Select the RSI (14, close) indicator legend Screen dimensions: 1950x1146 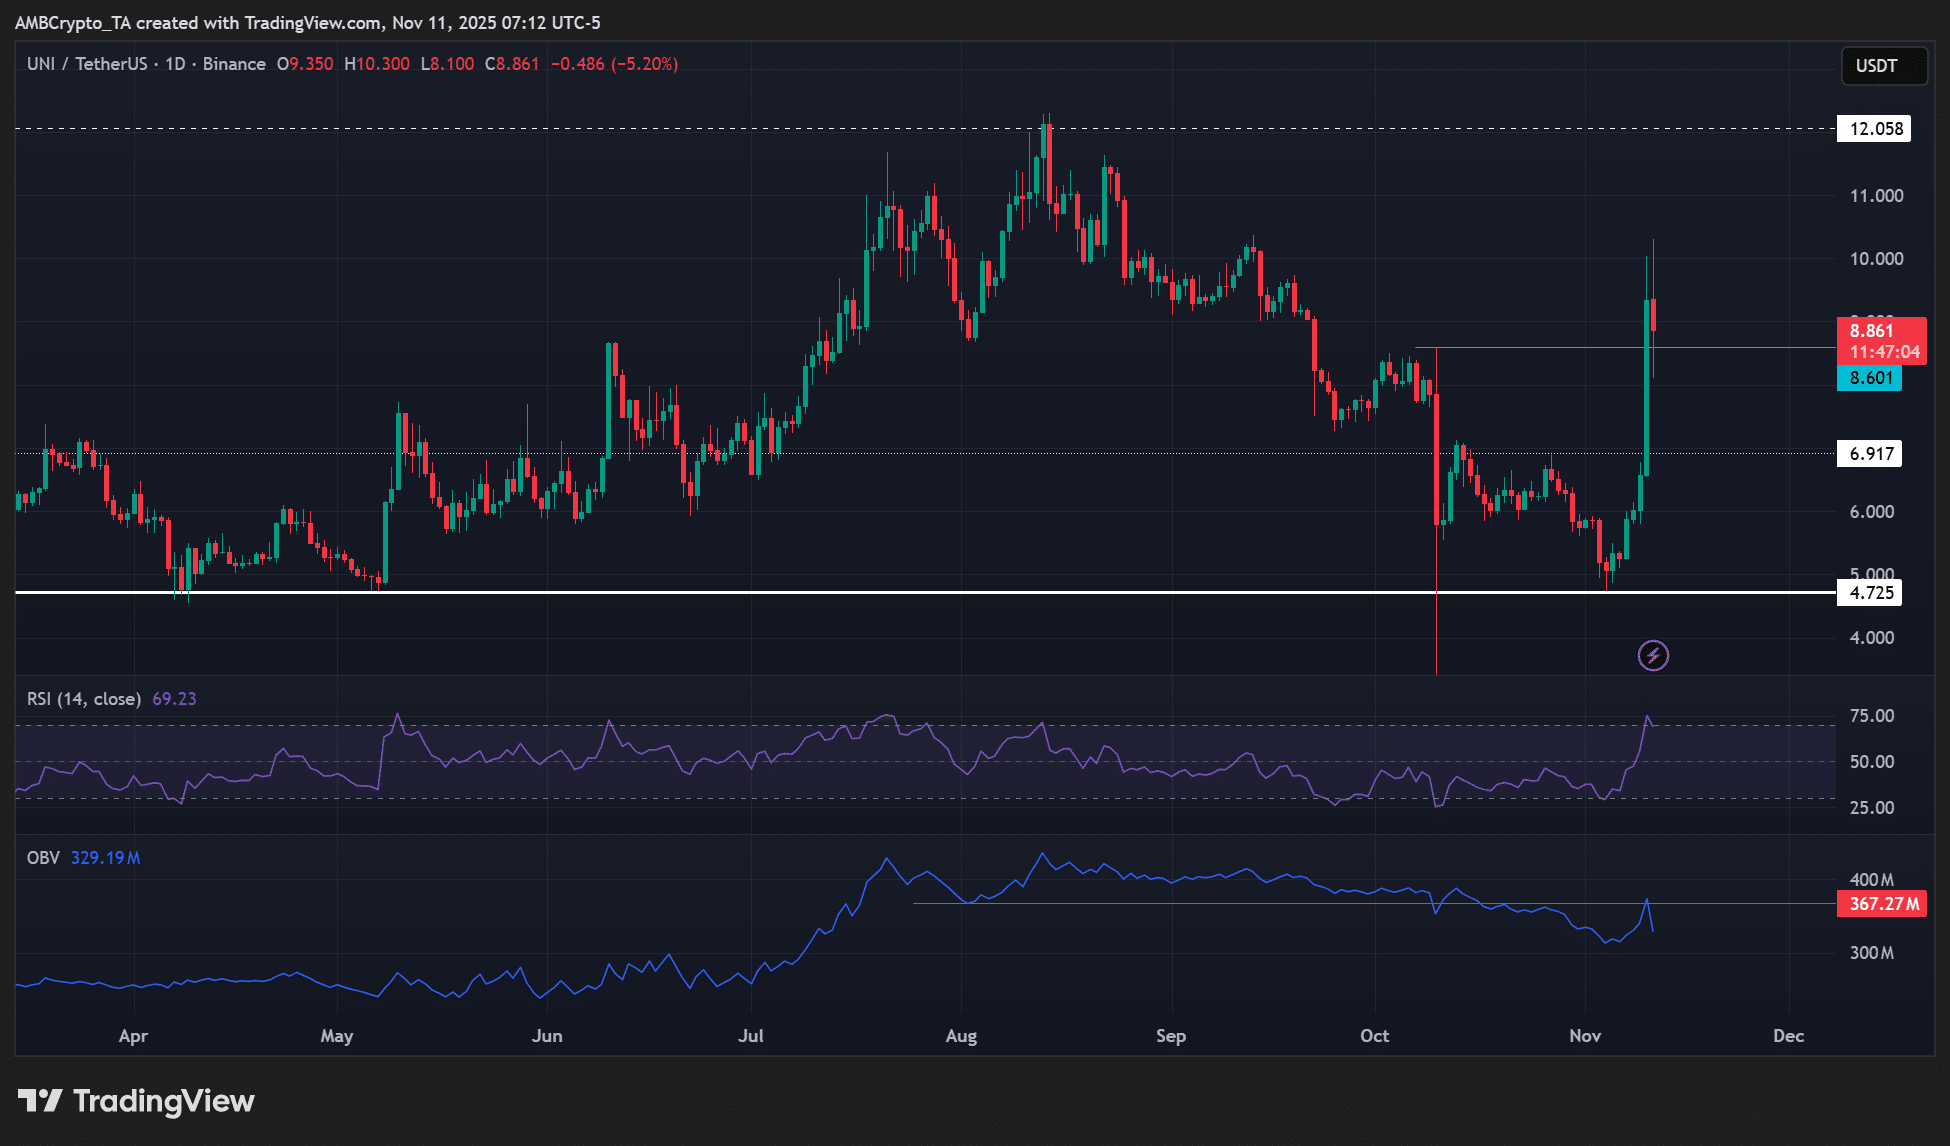pyautogui.click(x=83, y=699)
